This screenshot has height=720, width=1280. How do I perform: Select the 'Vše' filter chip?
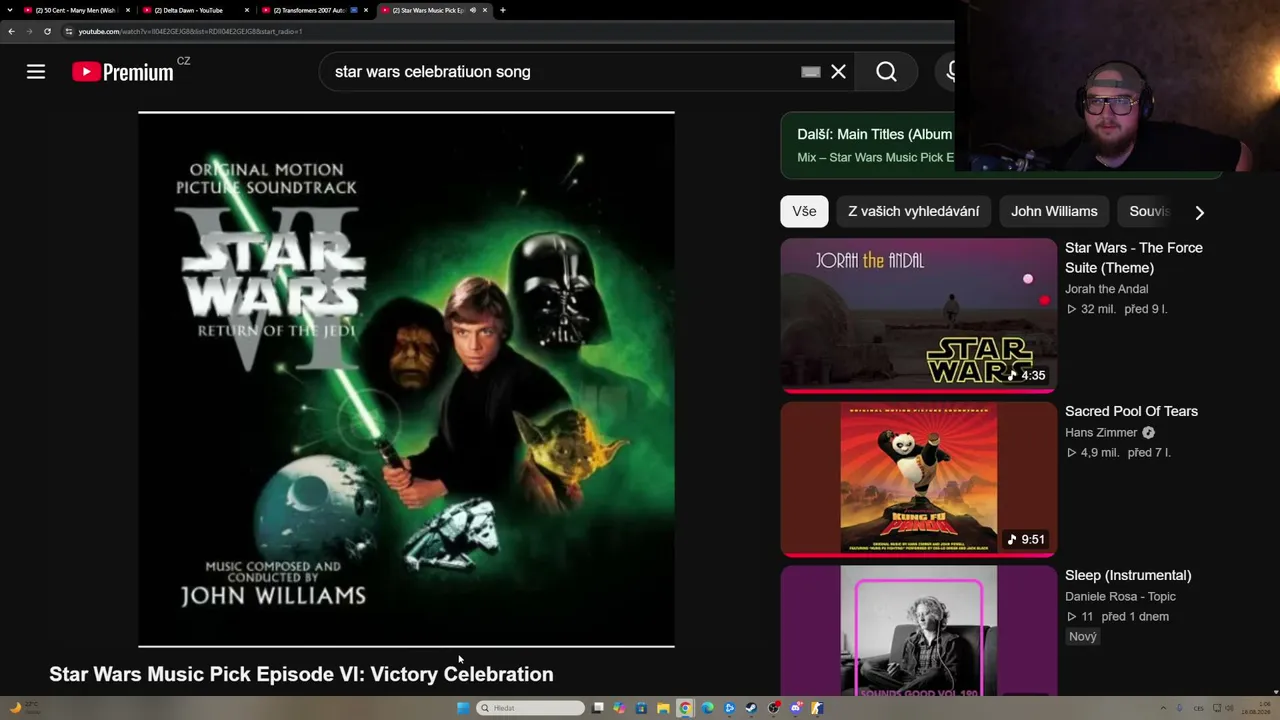click(x=804, y=211)
